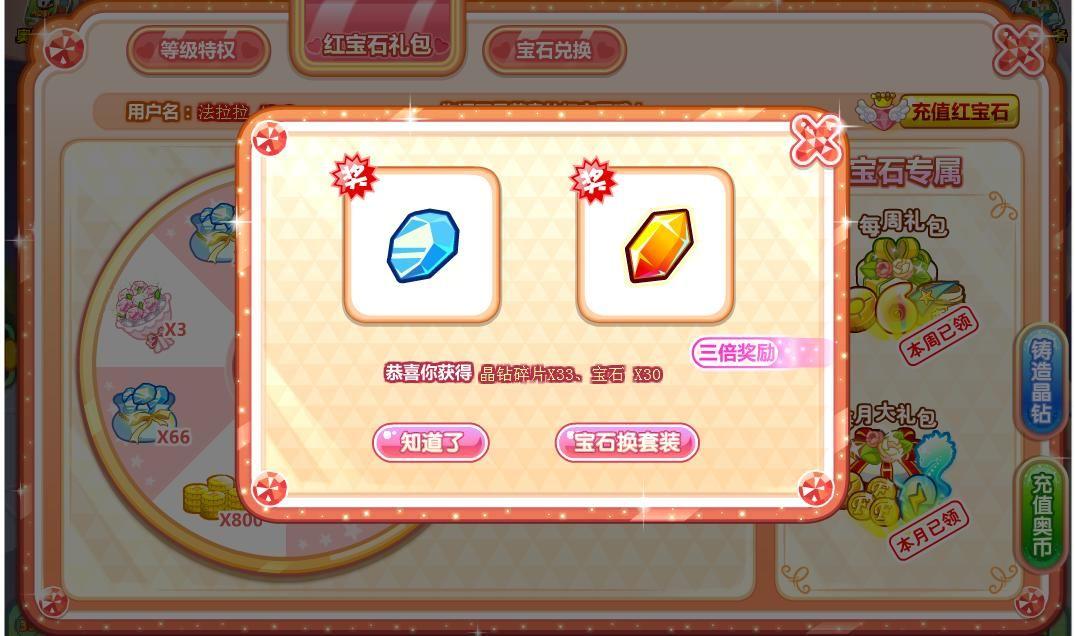Select the orange gem reward icon

click(x=659, y=245)
